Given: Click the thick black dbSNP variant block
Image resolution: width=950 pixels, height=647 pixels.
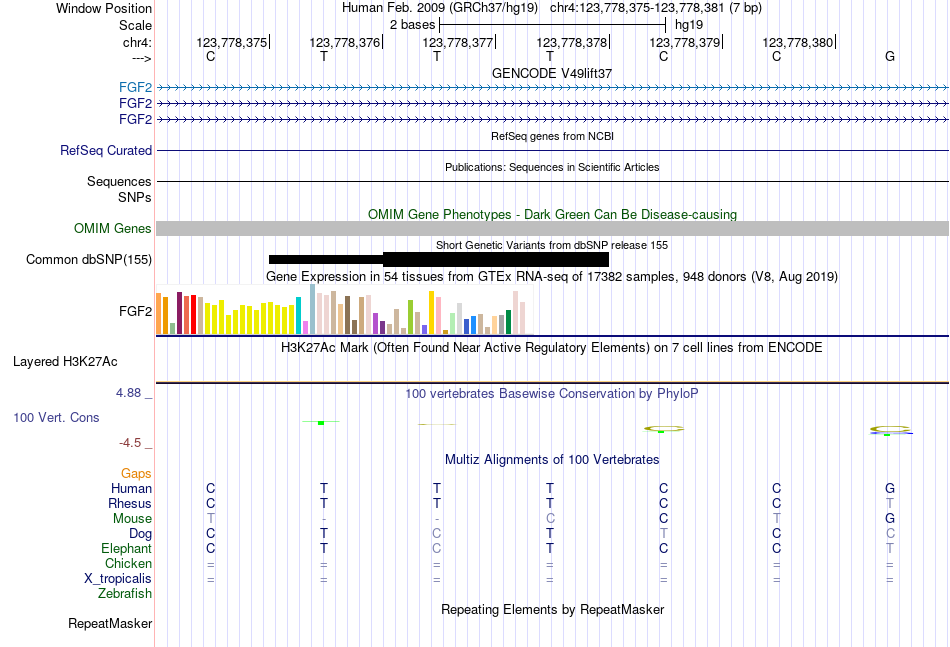Looking at the screenshot, I should tap(496, 259).
